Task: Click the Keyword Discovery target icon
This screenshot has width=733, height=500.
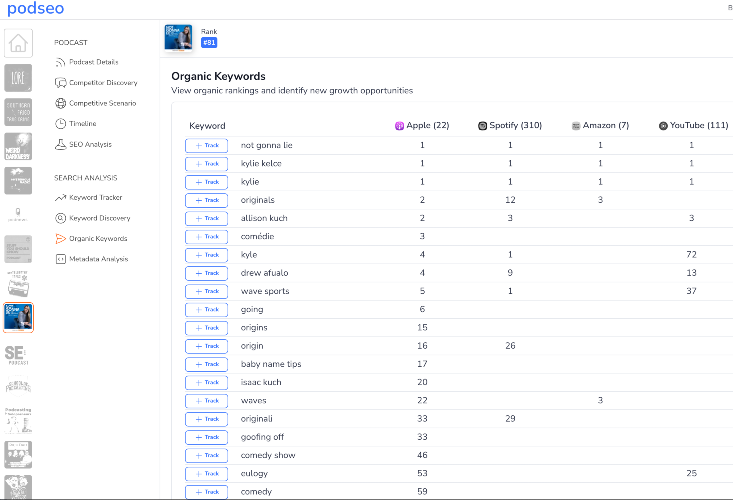Action: pyautogui.click(x=60, y=218)
